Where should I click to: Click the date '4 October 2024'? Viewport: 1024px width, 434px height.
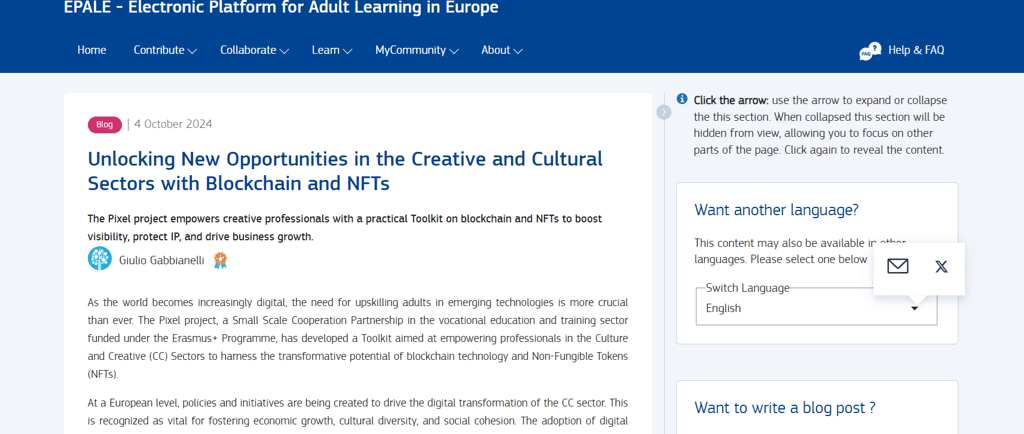173,124
